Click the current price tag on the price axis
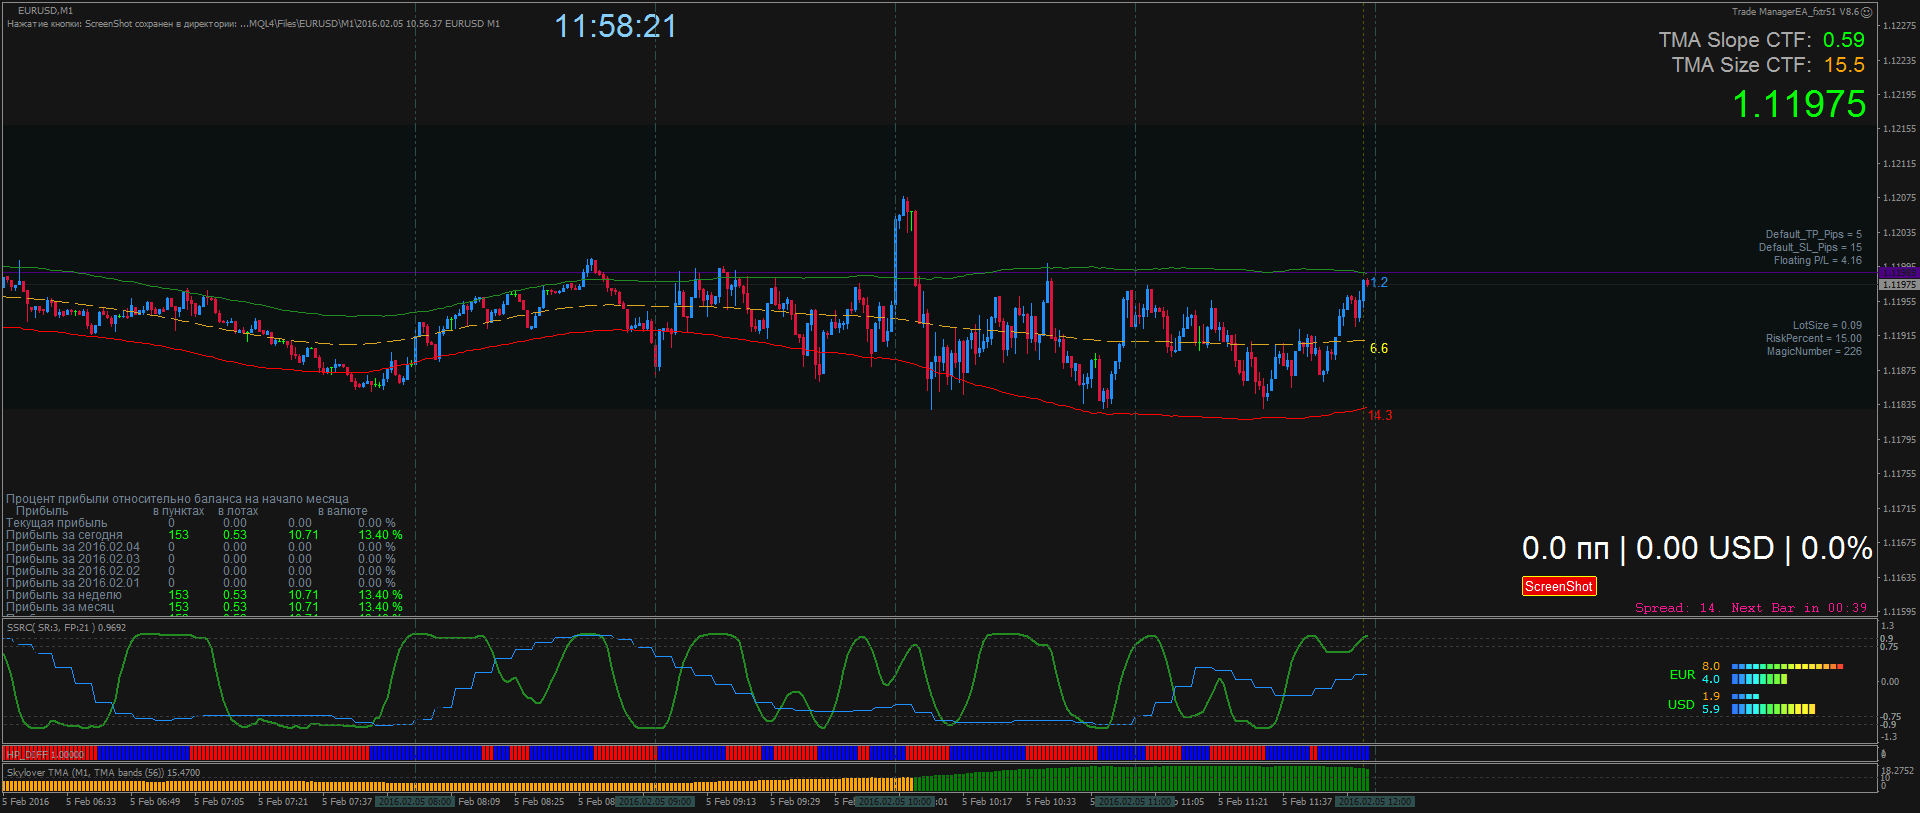 (1898, 285)
